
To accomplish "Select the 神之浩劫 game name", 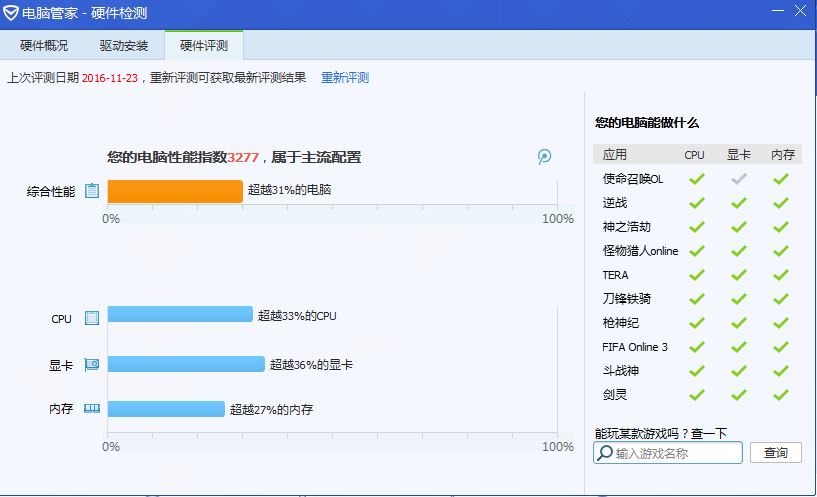I will [626, 227].
